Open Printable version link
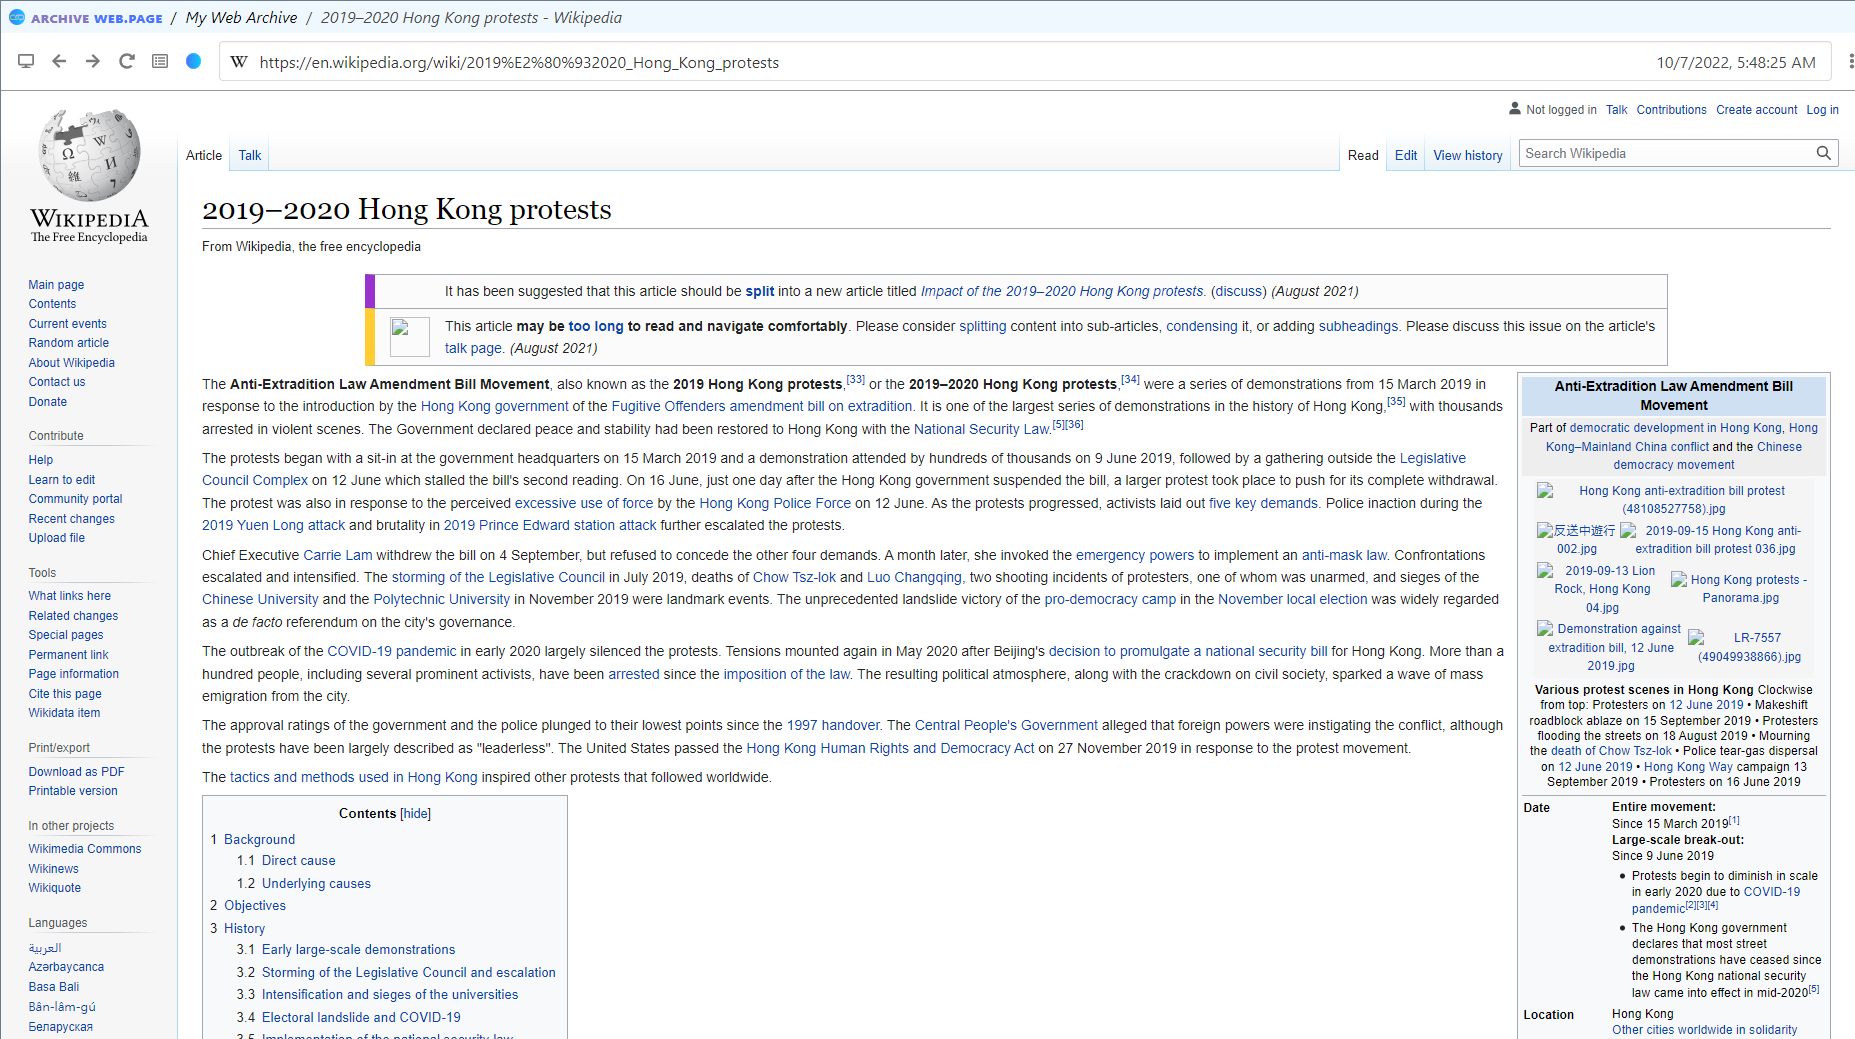The width and height of the screenshot is (1855, 1039). (x=73, y=791)
